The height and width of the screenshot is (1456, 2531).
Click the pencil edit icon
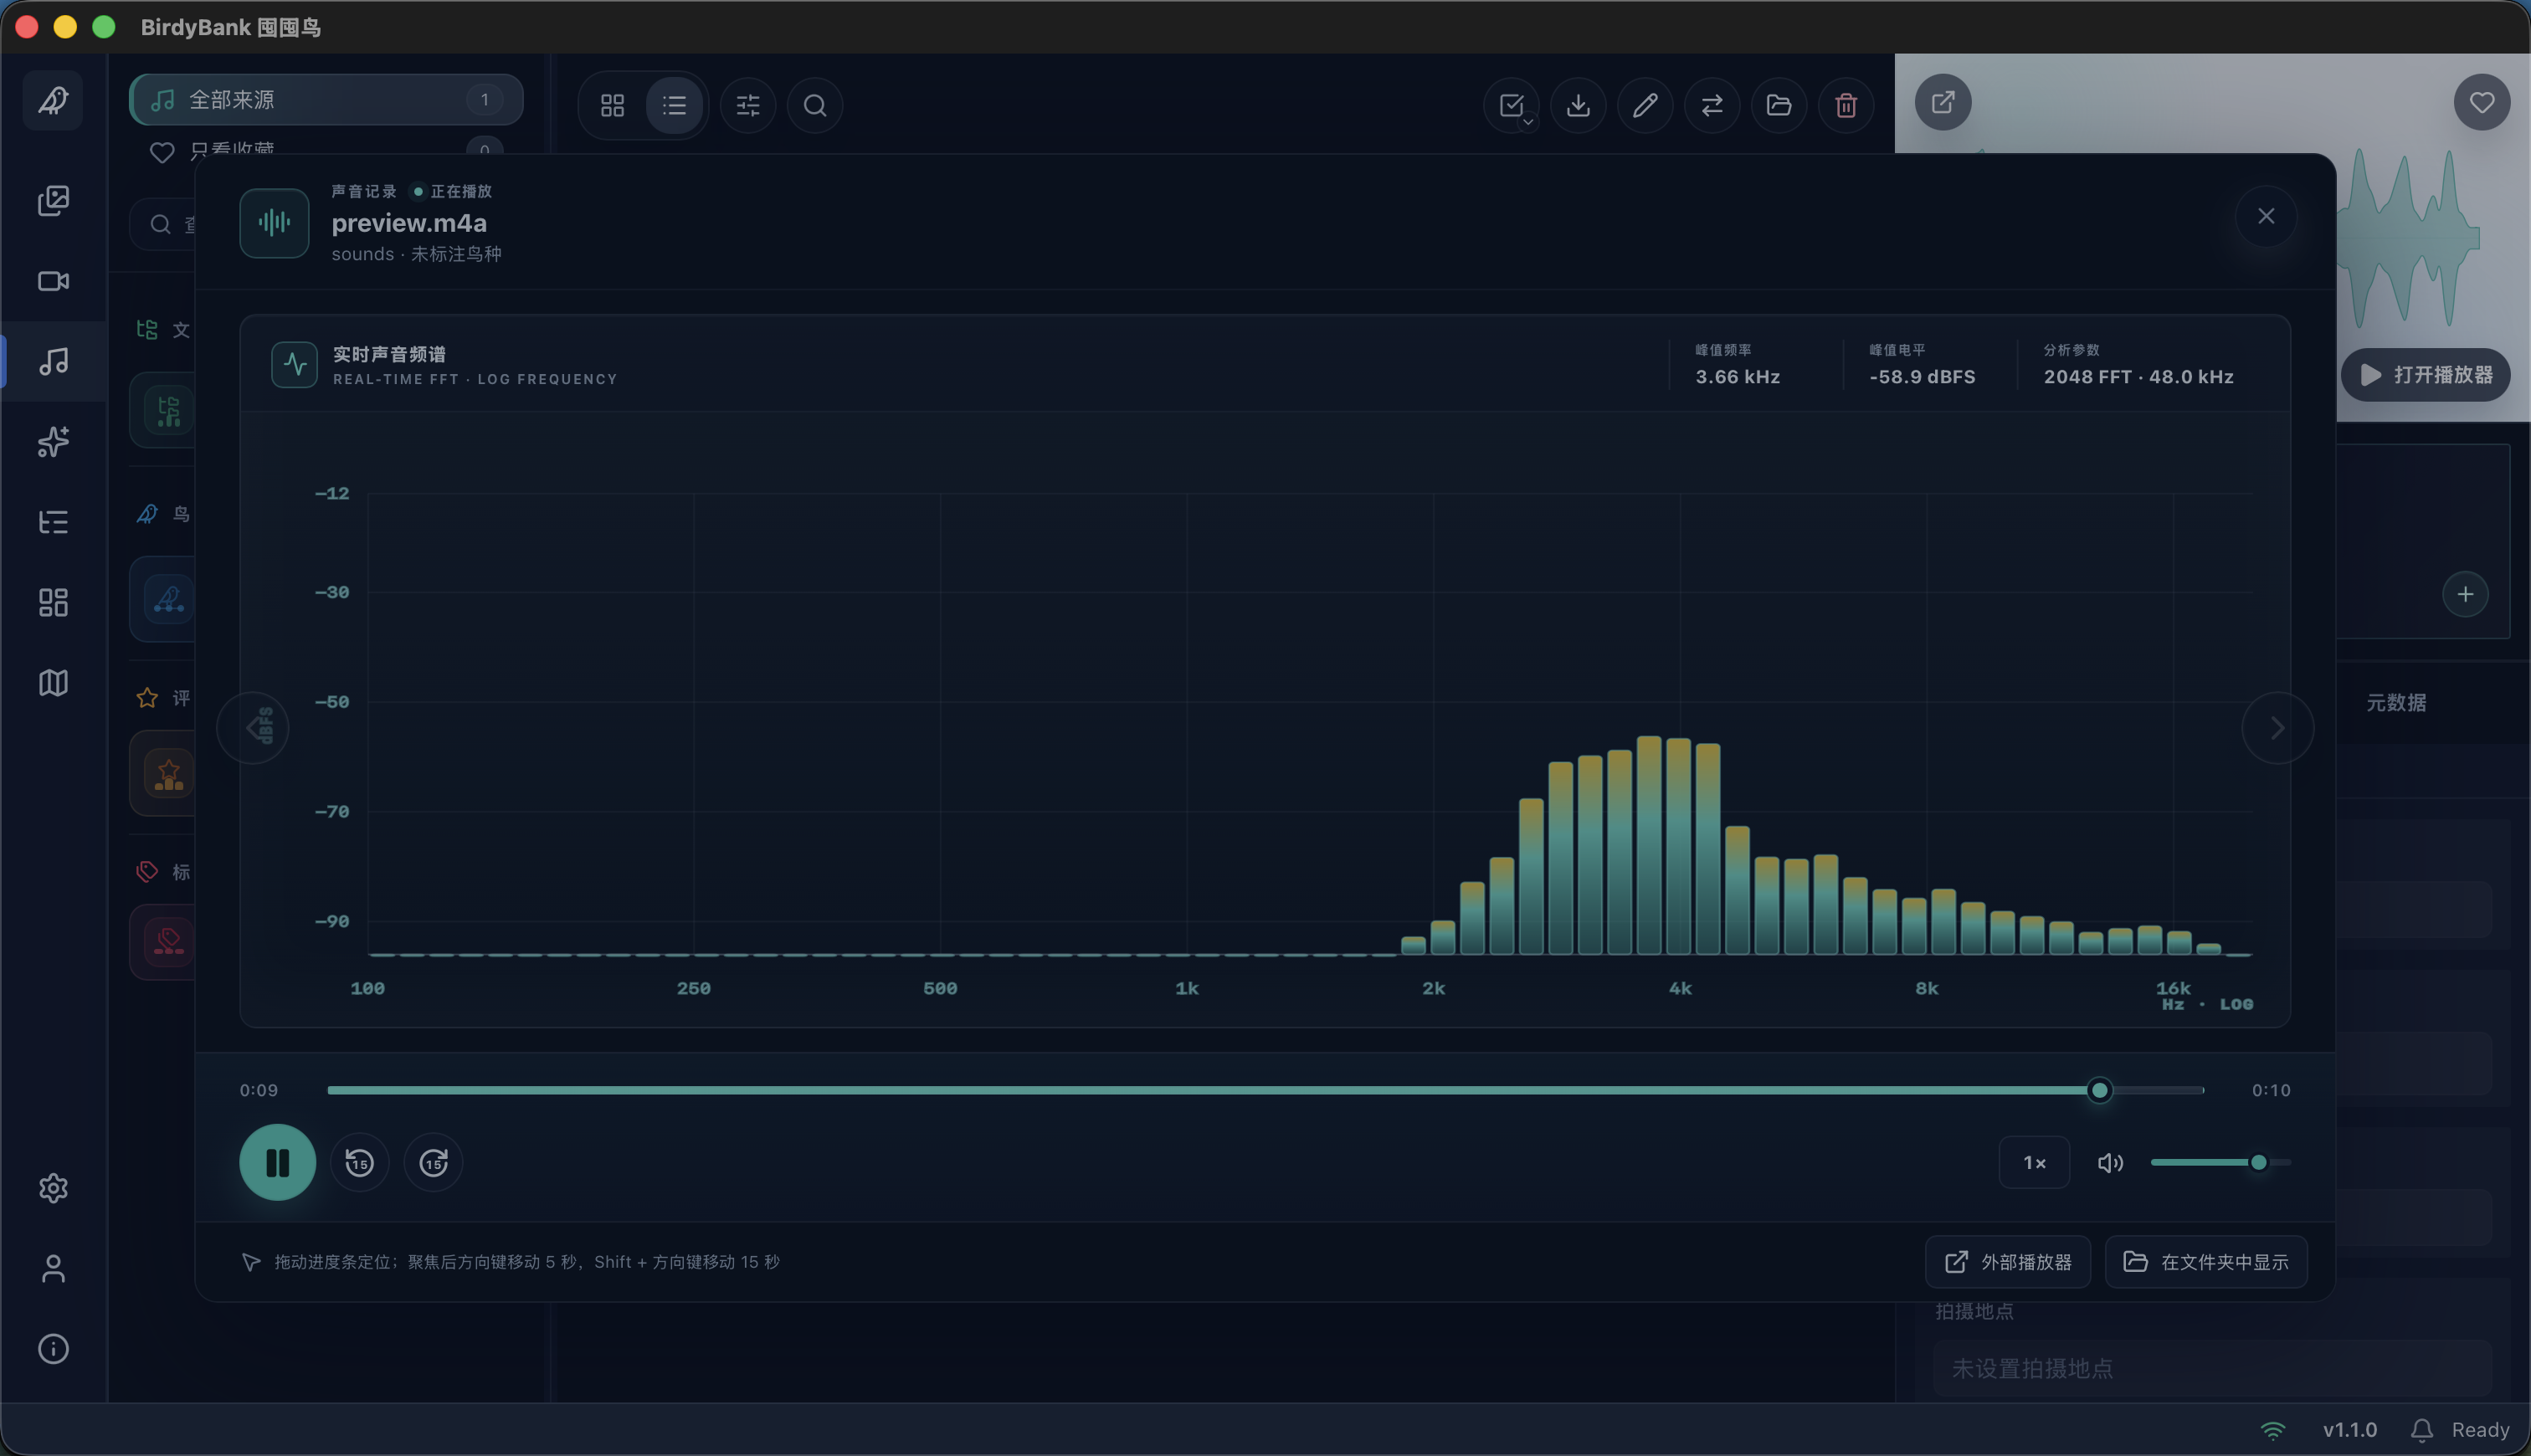coord(1645,105)
